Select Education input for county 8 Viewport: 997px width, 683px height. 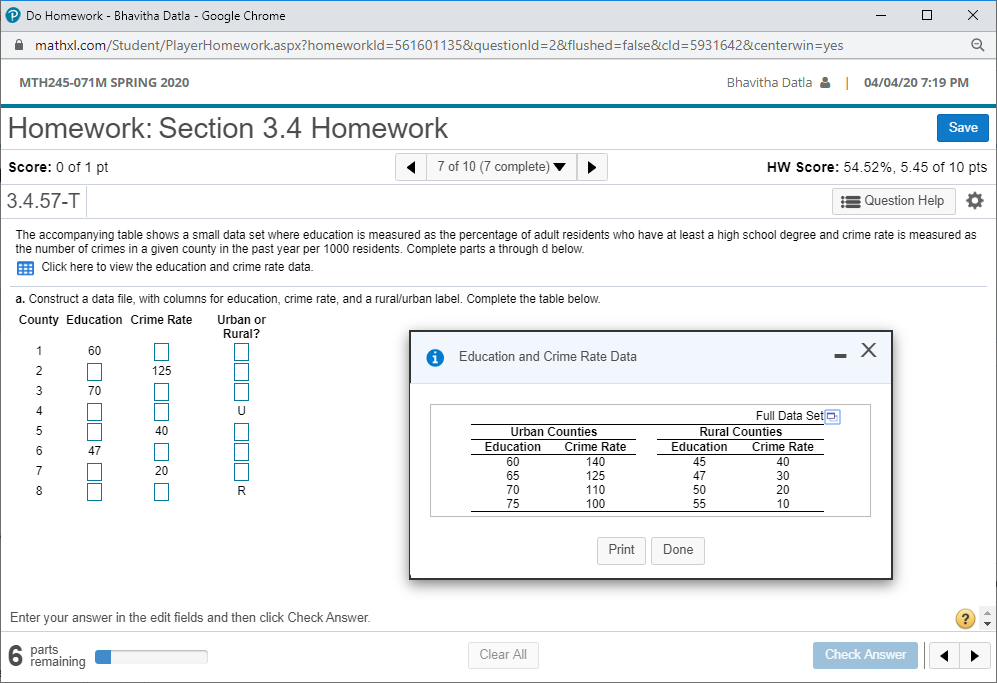pos(94,492)
